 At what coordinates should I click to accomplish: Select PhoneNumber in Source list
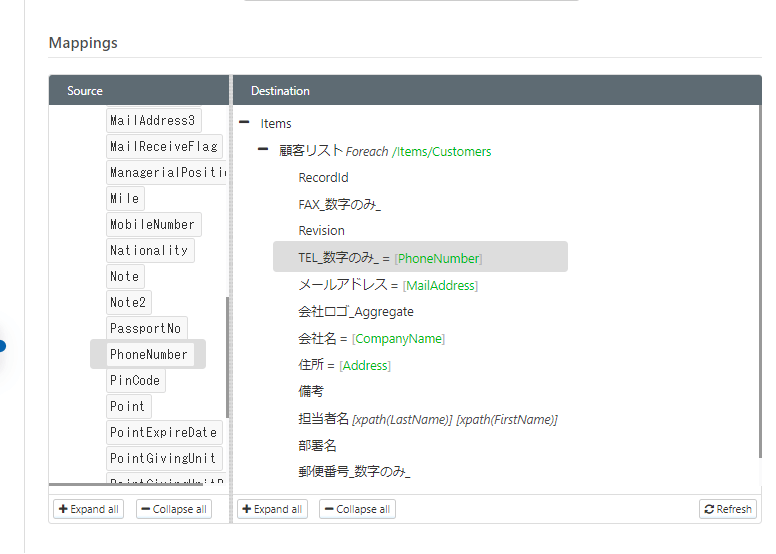click(x=149, y=354)
